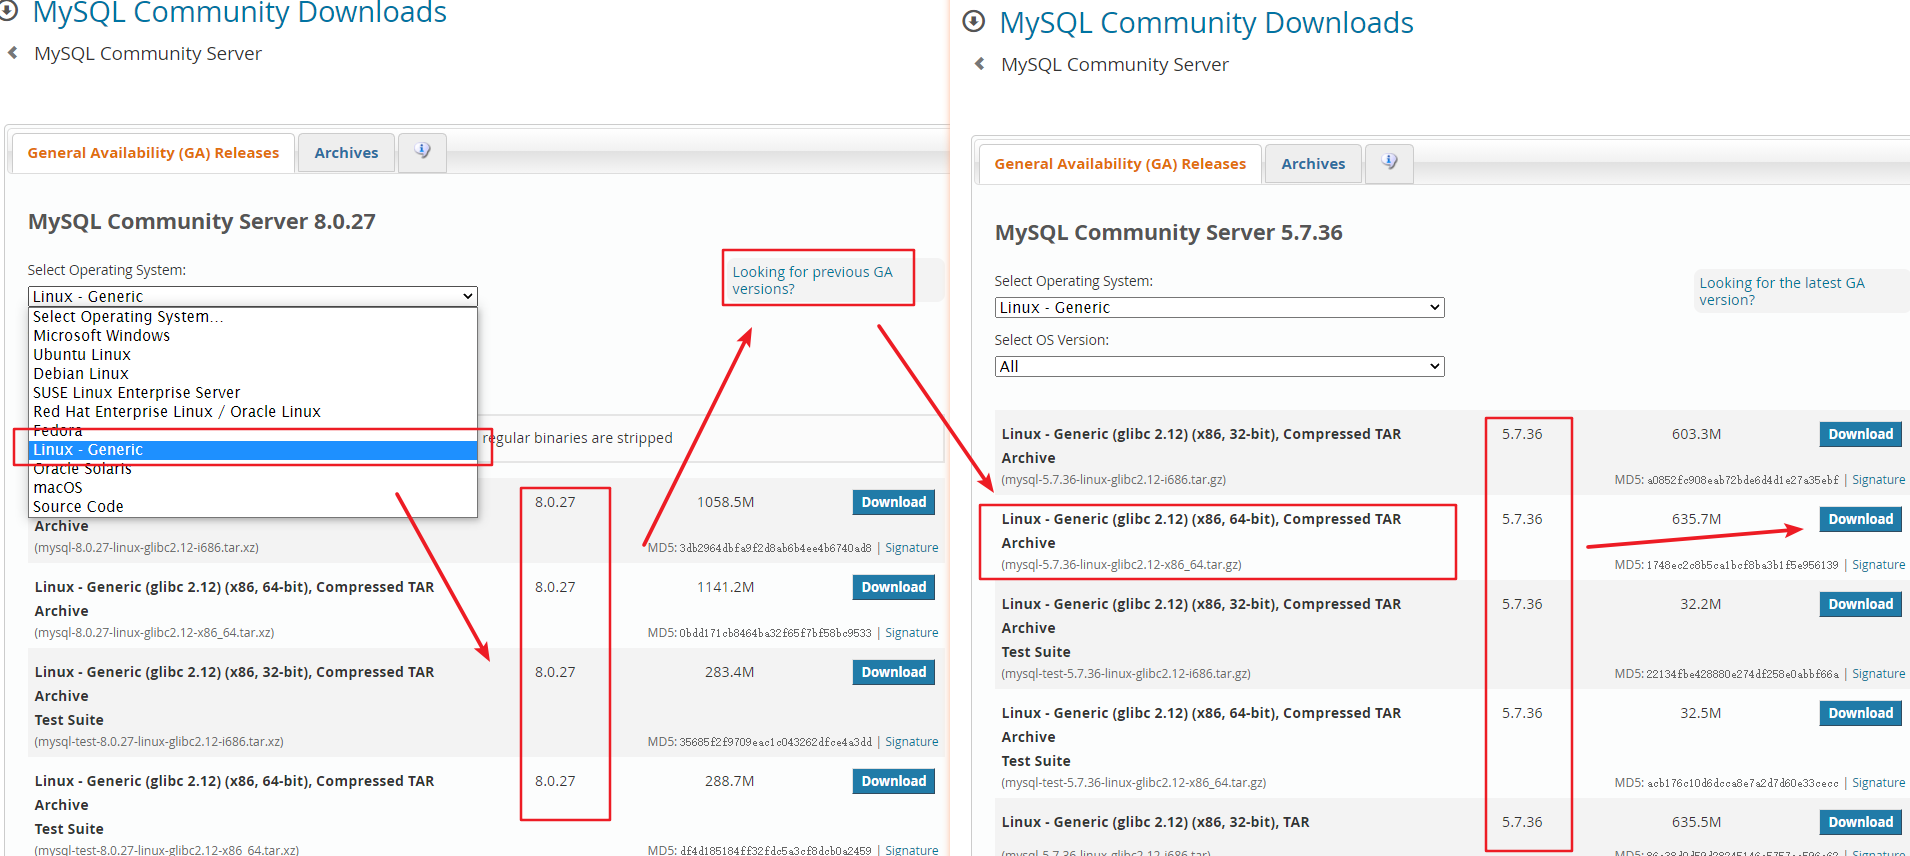Open the info icon tab on the left page
Viewport: 1910px width, 856px height.
coord(422,152)
